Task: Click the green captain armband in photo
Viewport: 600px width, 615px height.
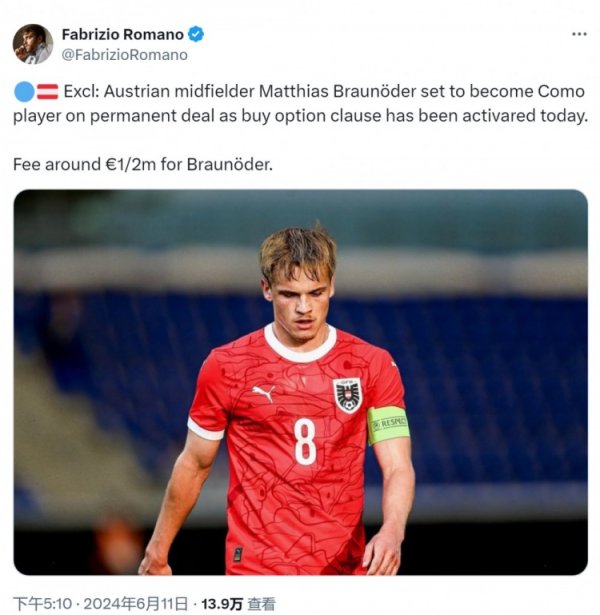Action: (388, 426)
